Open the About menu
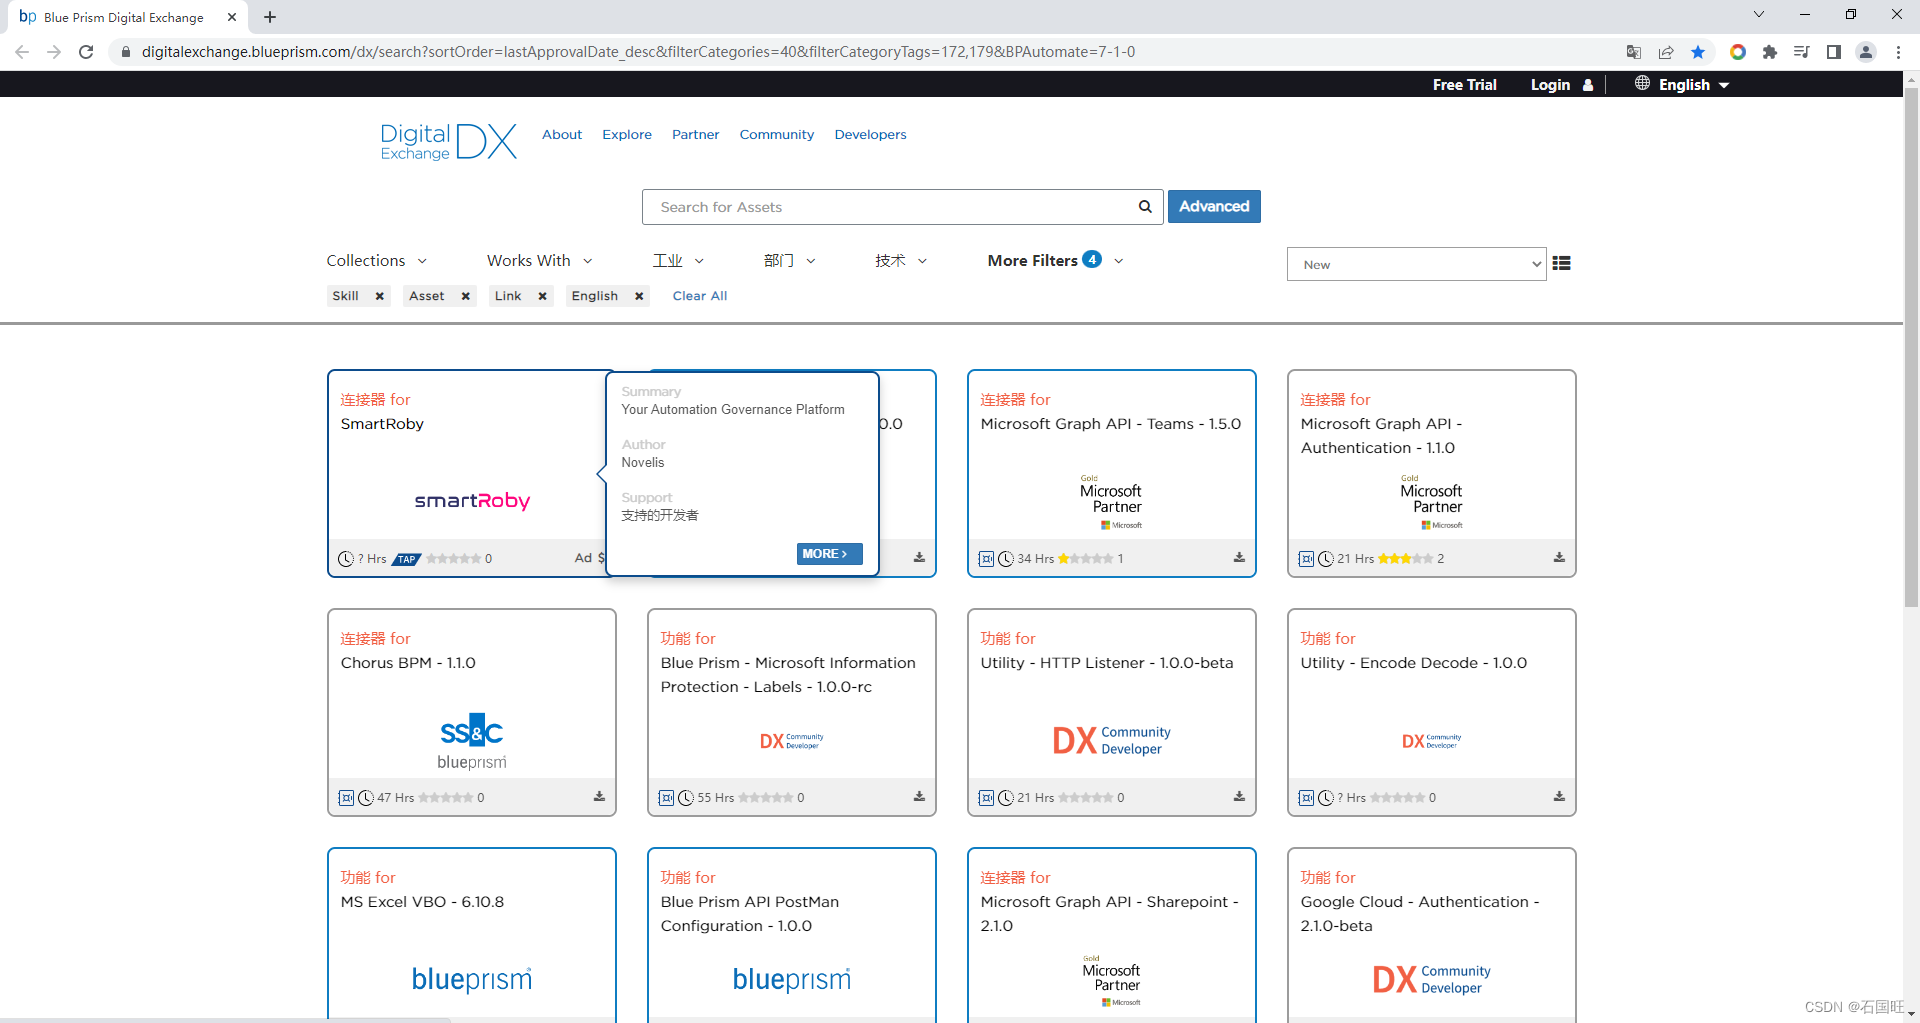This screenshot has width=1920, height=1023. [x=562, y=134]
